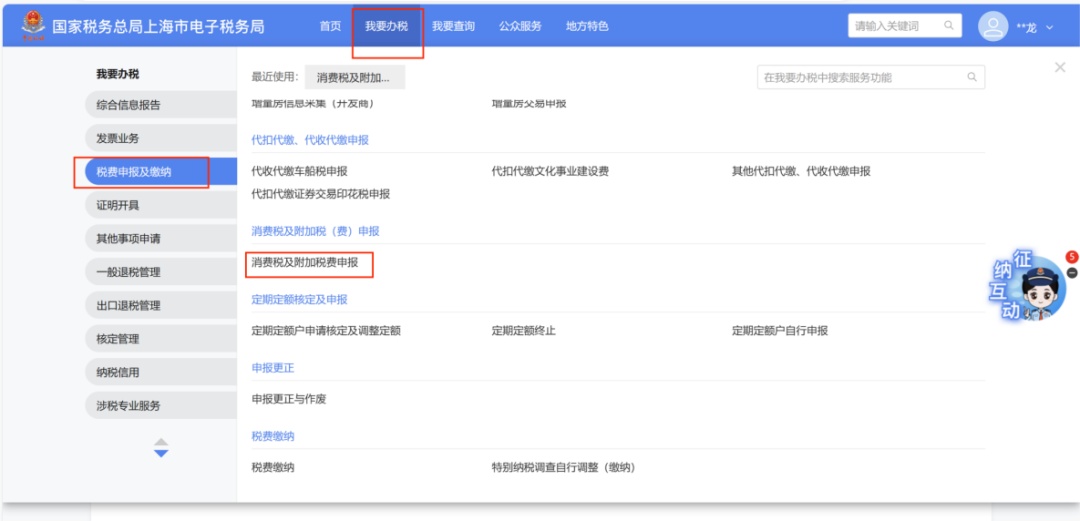Open 申报更正与作废 link
Viewport: 1080px width, 521px height.
coord(289,399)
